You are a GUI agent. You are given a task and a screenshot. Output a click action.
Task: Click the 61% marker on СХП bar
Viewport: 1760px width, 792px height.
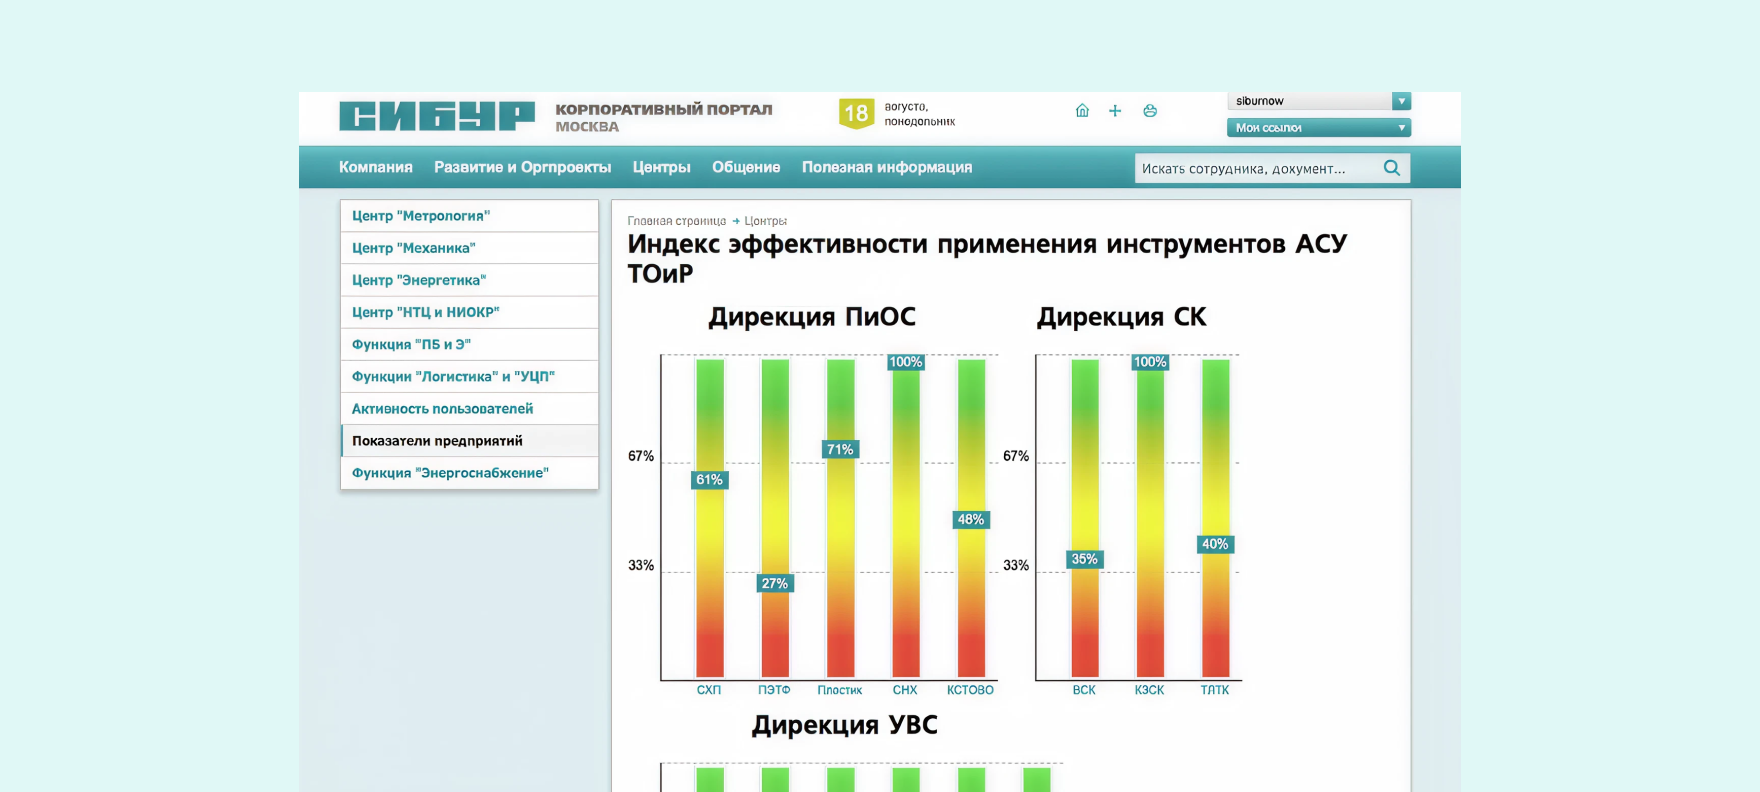click(x=709, y=480)
